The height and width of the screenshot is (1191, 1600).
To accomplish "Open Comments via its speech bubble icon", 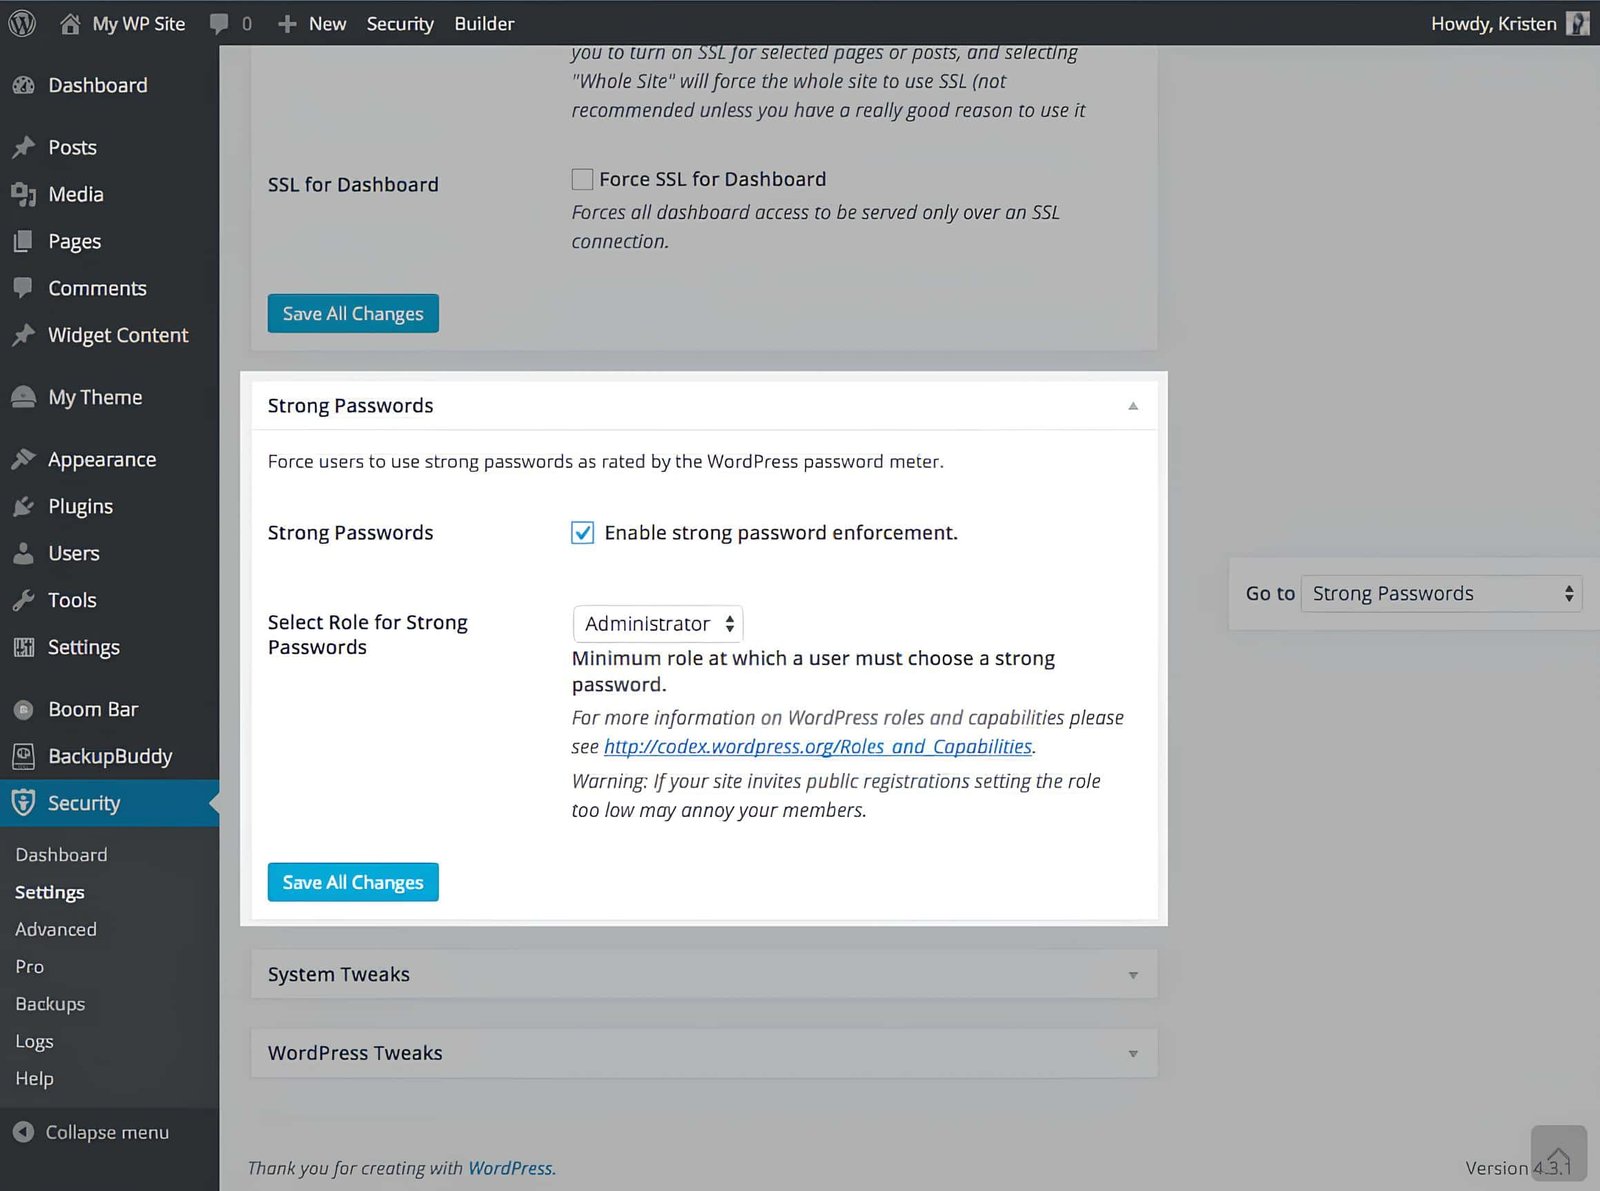I will pyautogui.click(x=24, y=288).
